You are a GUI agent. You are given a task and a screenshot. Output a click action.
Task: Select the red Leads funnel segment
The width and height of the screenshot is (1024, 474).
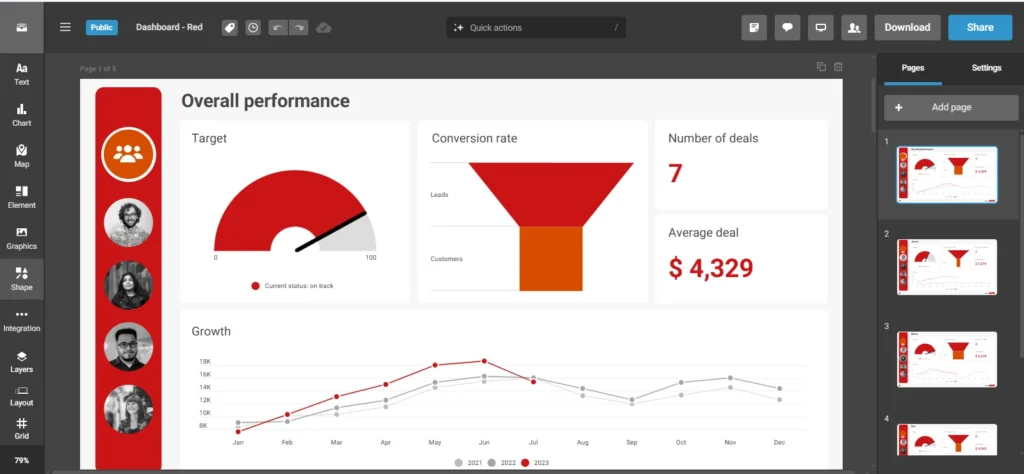[x=551, y=195]
